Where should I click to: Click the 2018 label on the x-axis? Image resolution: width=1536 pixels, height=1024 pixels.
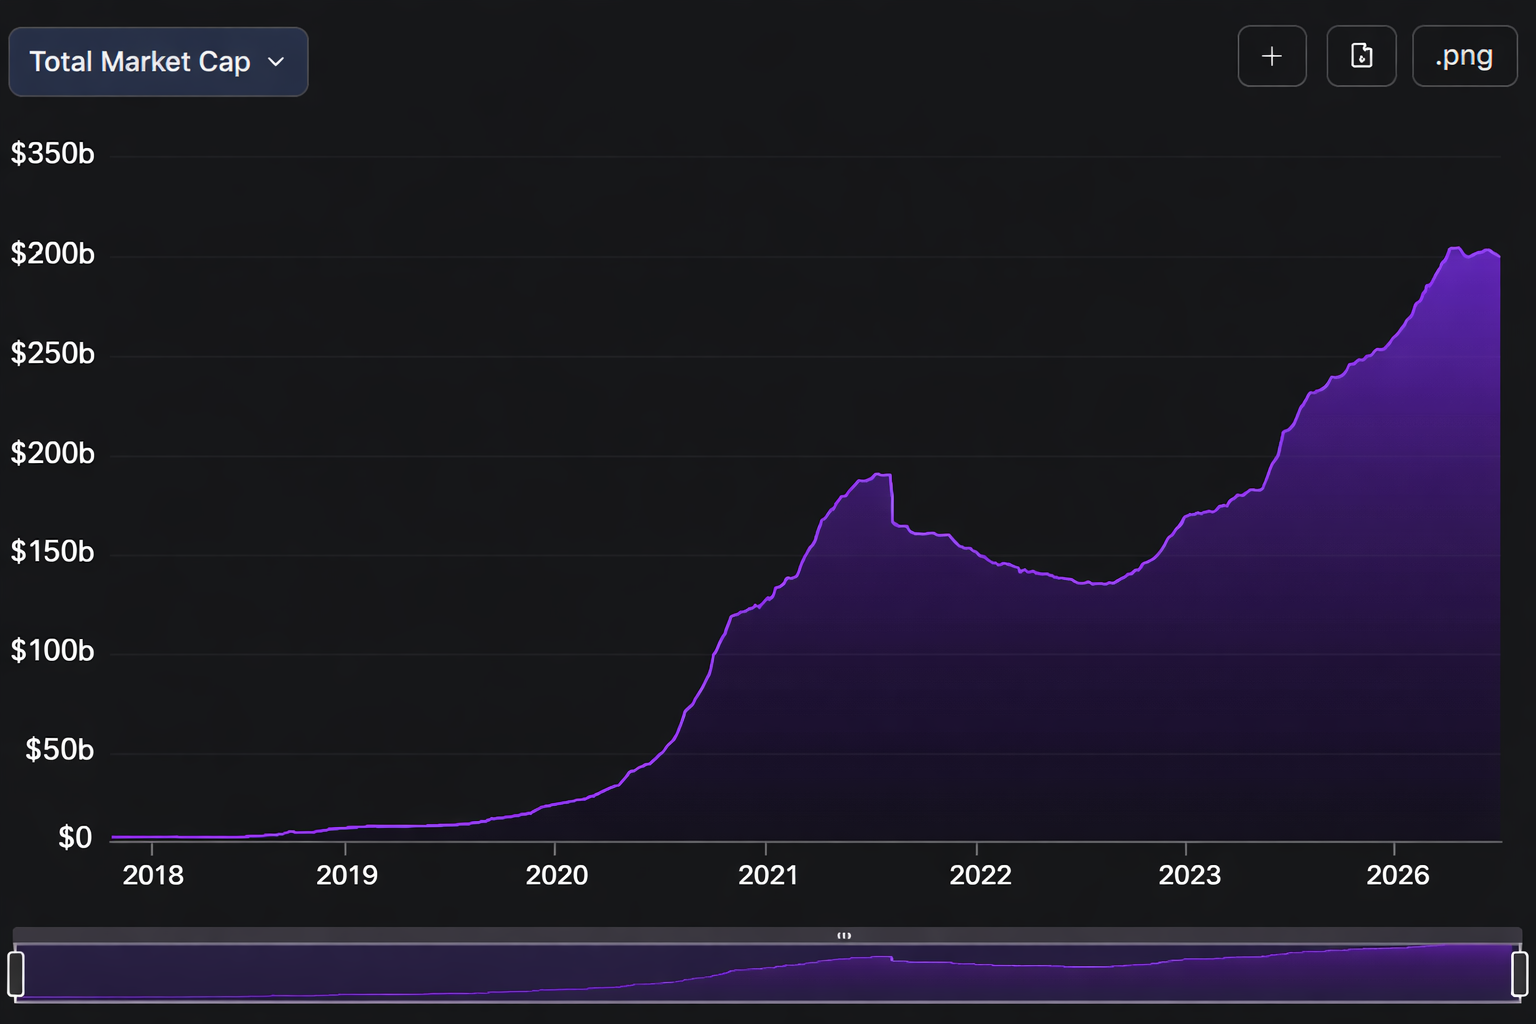153,875
